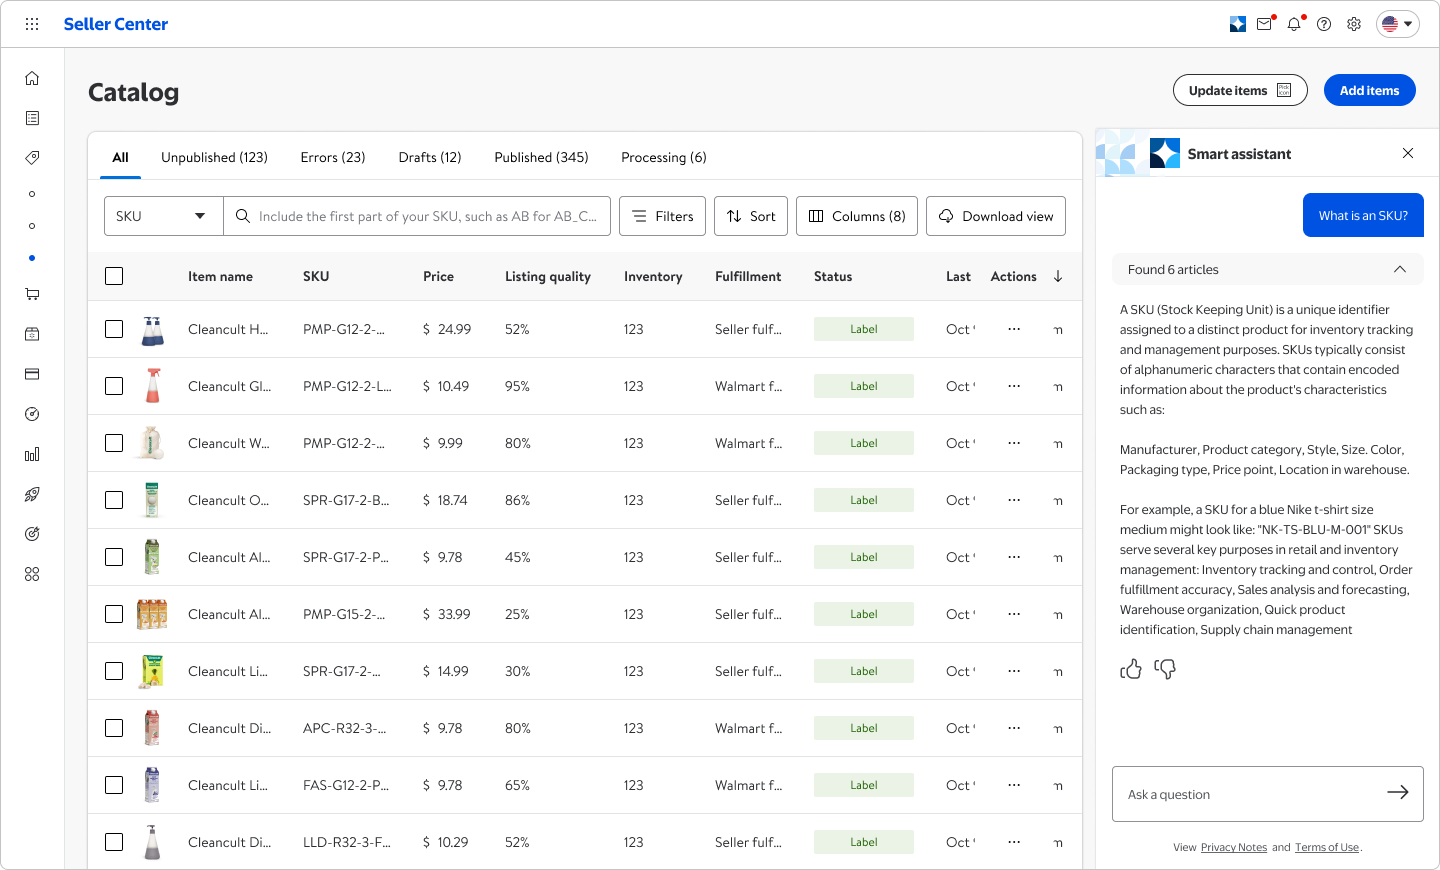Open the shopping cart icon in the sidebar

(32, 294)
